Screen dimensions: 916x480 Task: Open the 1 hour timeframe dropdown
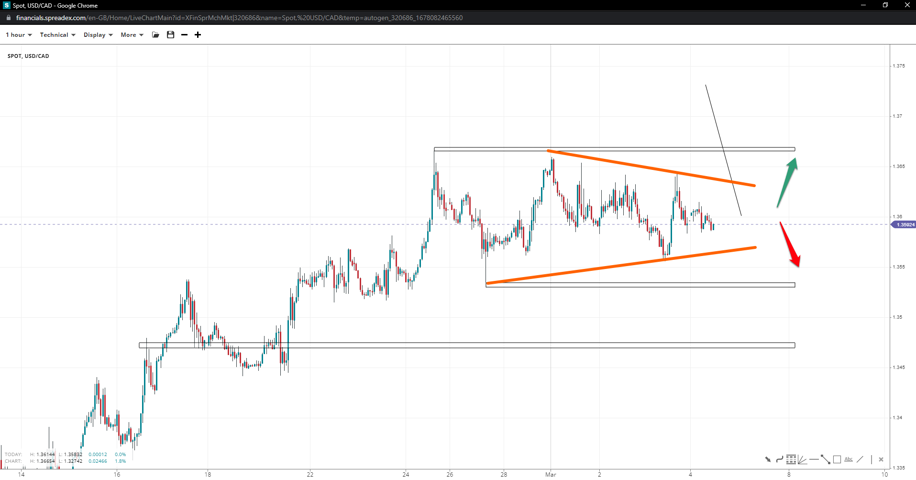pyautogui.click(x=18, y=35)
